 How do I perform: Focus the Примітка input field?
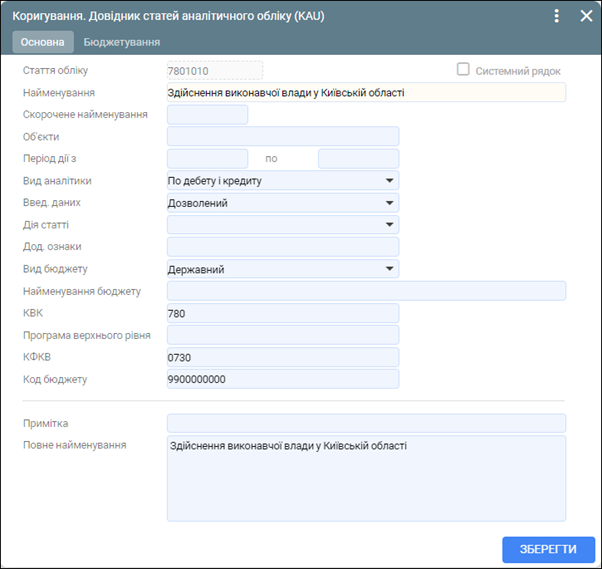pyautogui.click(x=366, y=423)
